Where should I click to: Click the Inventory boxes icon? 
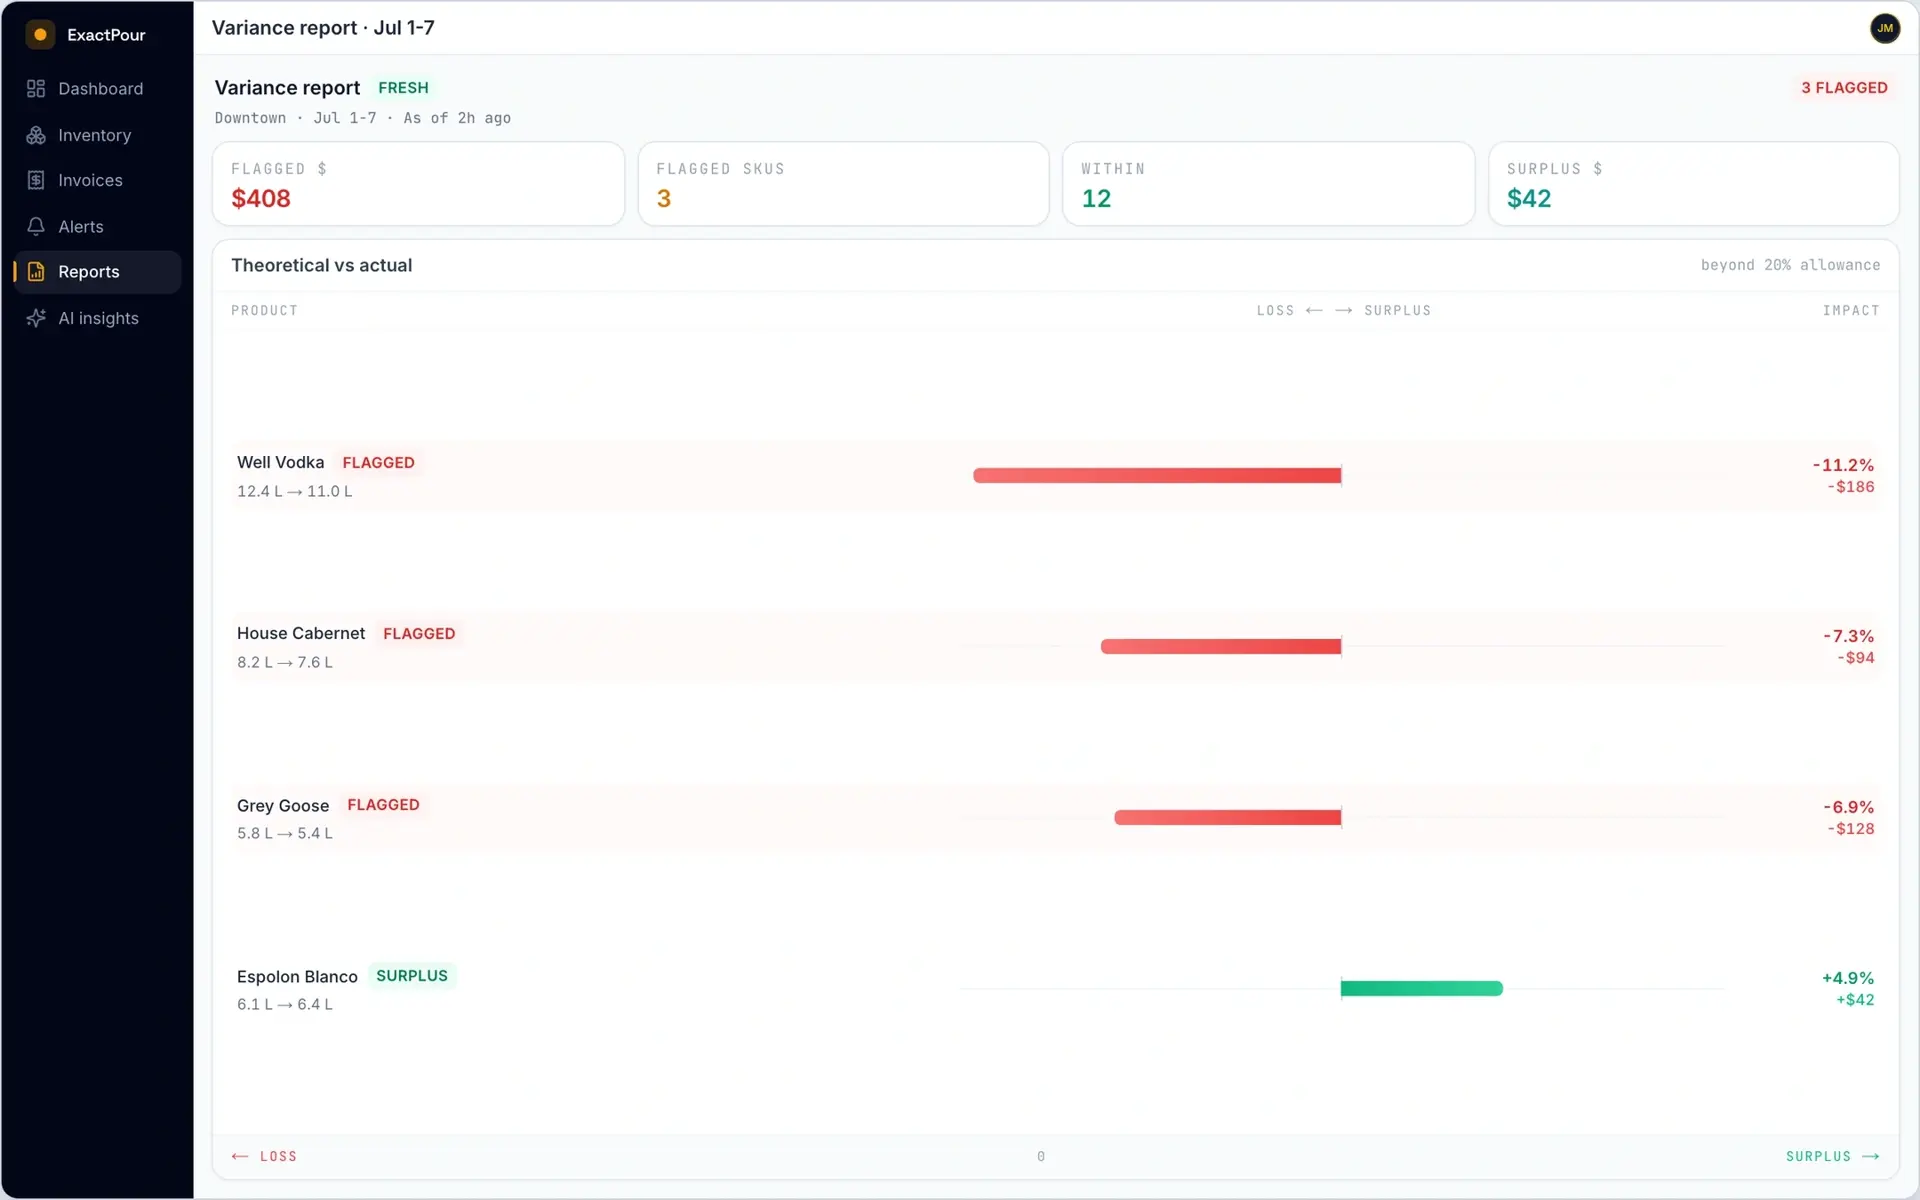pyautogui.click(x=36, y=135)
